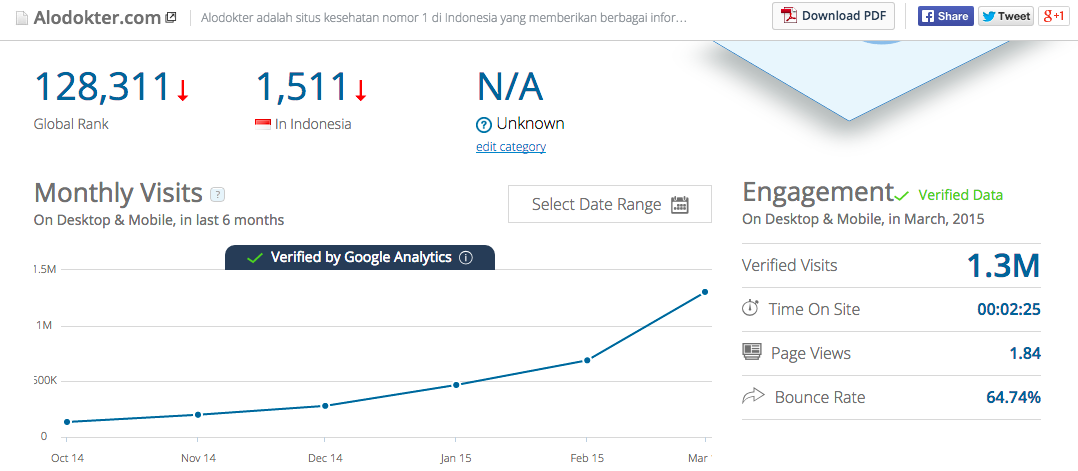Click the 1,511 Indonesia rank value
Screen dimensions: 1078x471
302,88
